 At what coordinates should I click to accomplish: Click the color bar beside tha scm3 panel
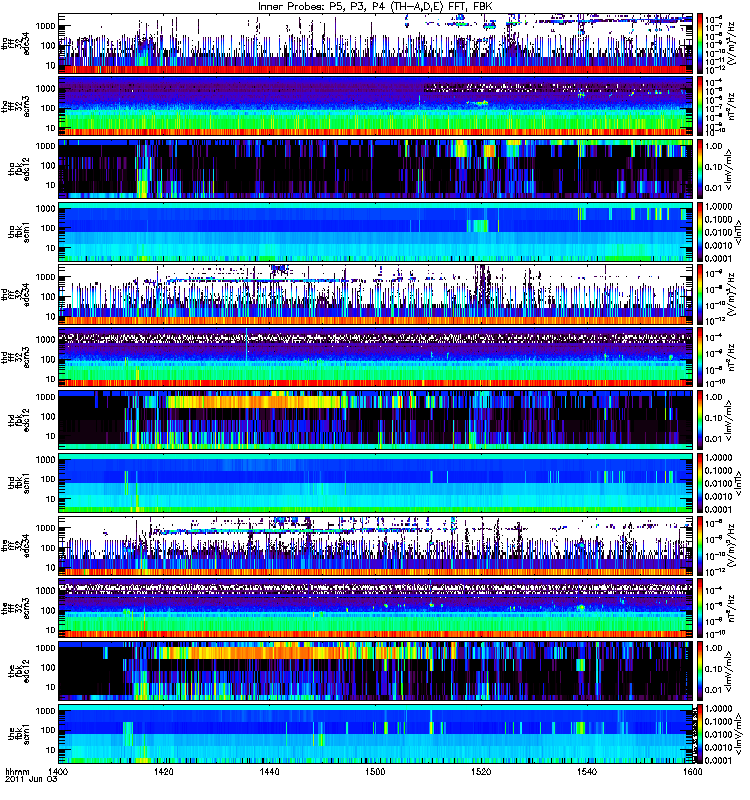click(x=699, y=106)
